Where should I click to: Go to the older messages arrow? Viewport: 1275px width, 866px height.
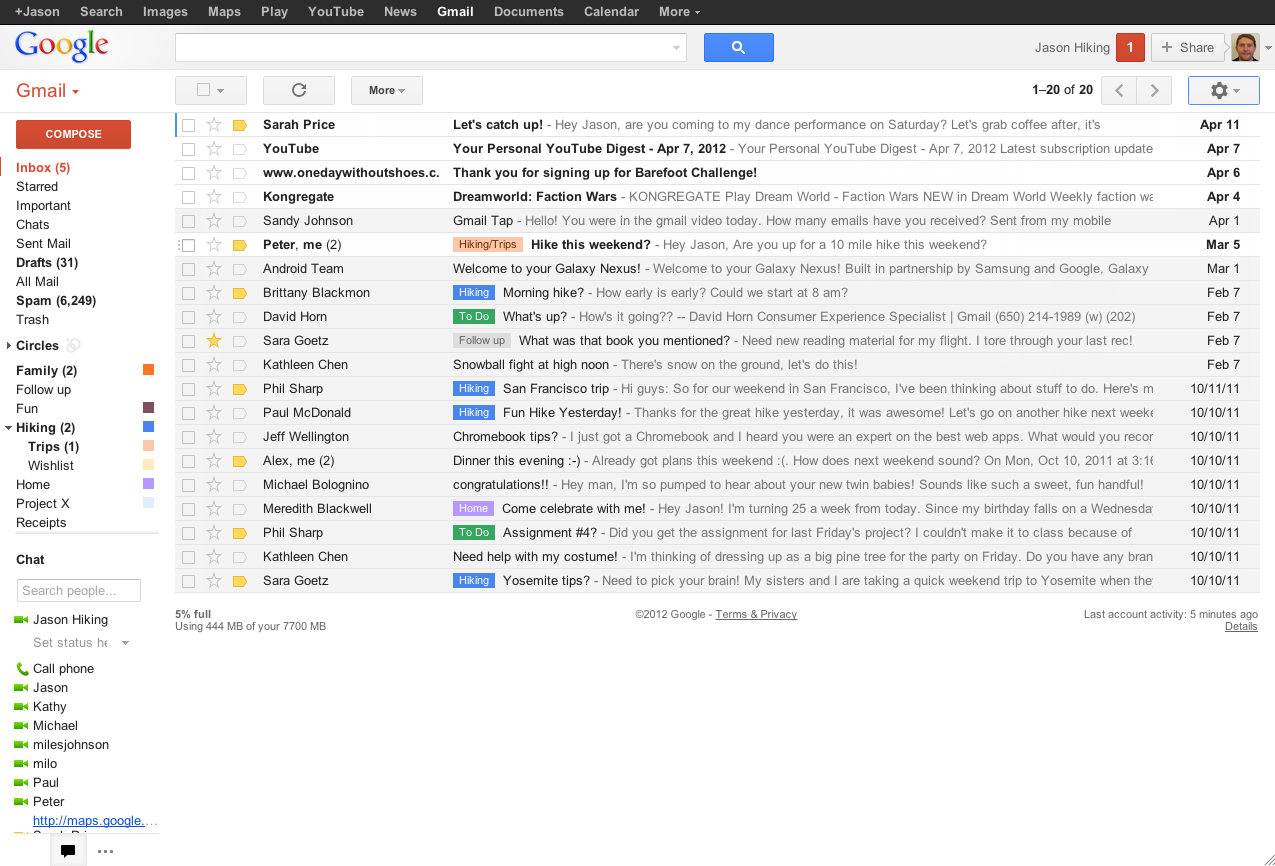[x=1154, y=90]
